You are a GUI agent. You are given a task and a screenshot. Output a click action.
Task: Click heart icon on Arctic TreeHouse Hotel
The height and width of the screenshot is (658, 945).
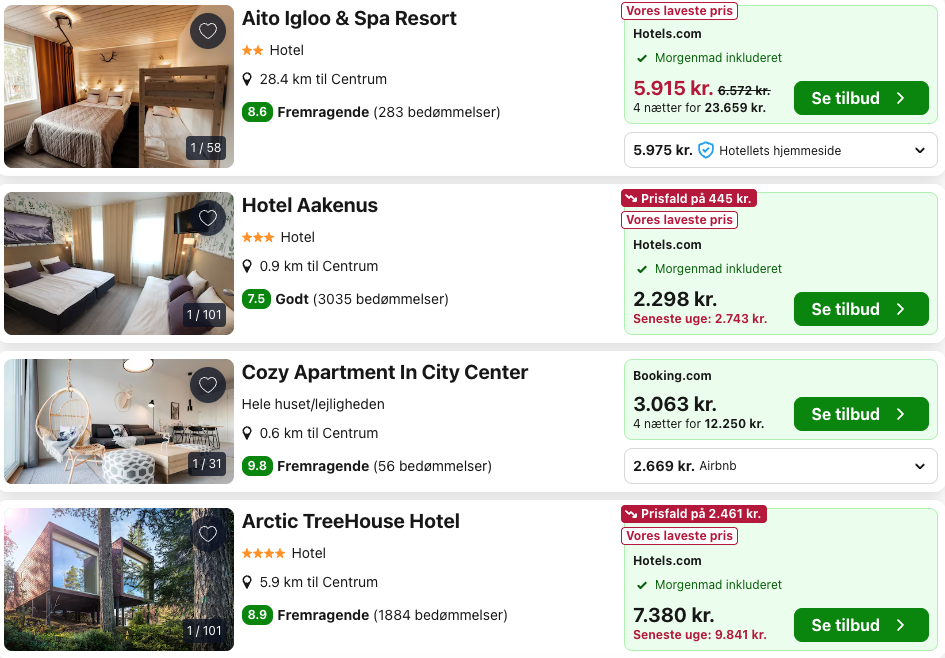tap(208, 534)
